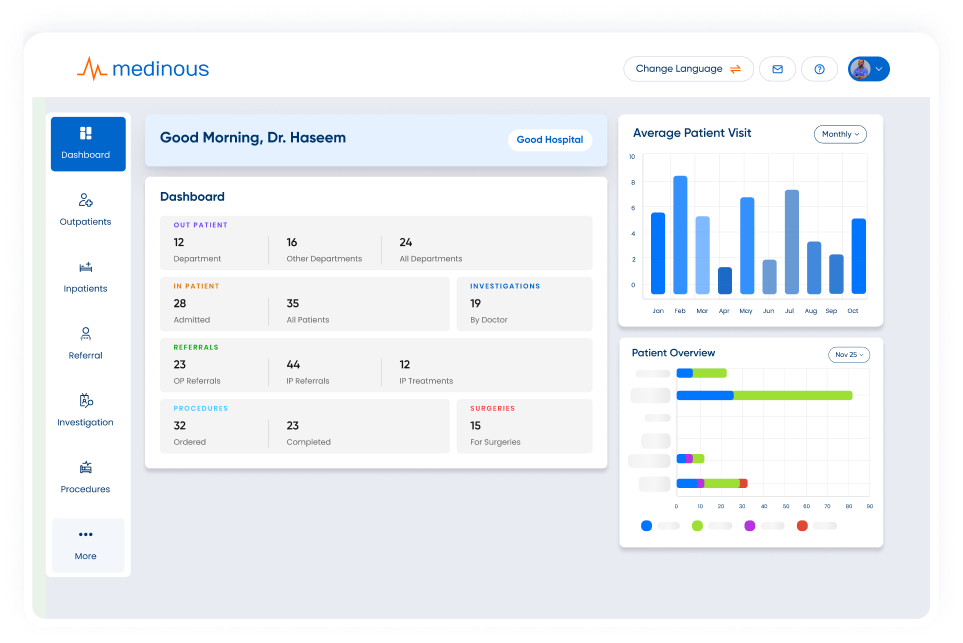
Task: Go to the Referral icon
Action: click(86, 334)
